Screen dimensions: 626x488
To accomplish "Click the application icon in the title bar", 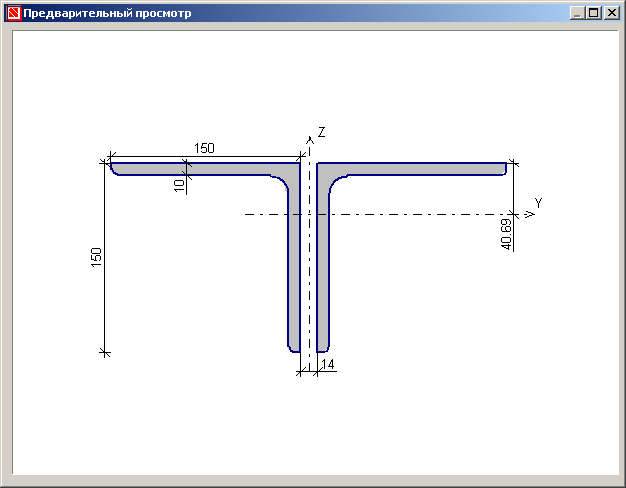I will 13,14.
